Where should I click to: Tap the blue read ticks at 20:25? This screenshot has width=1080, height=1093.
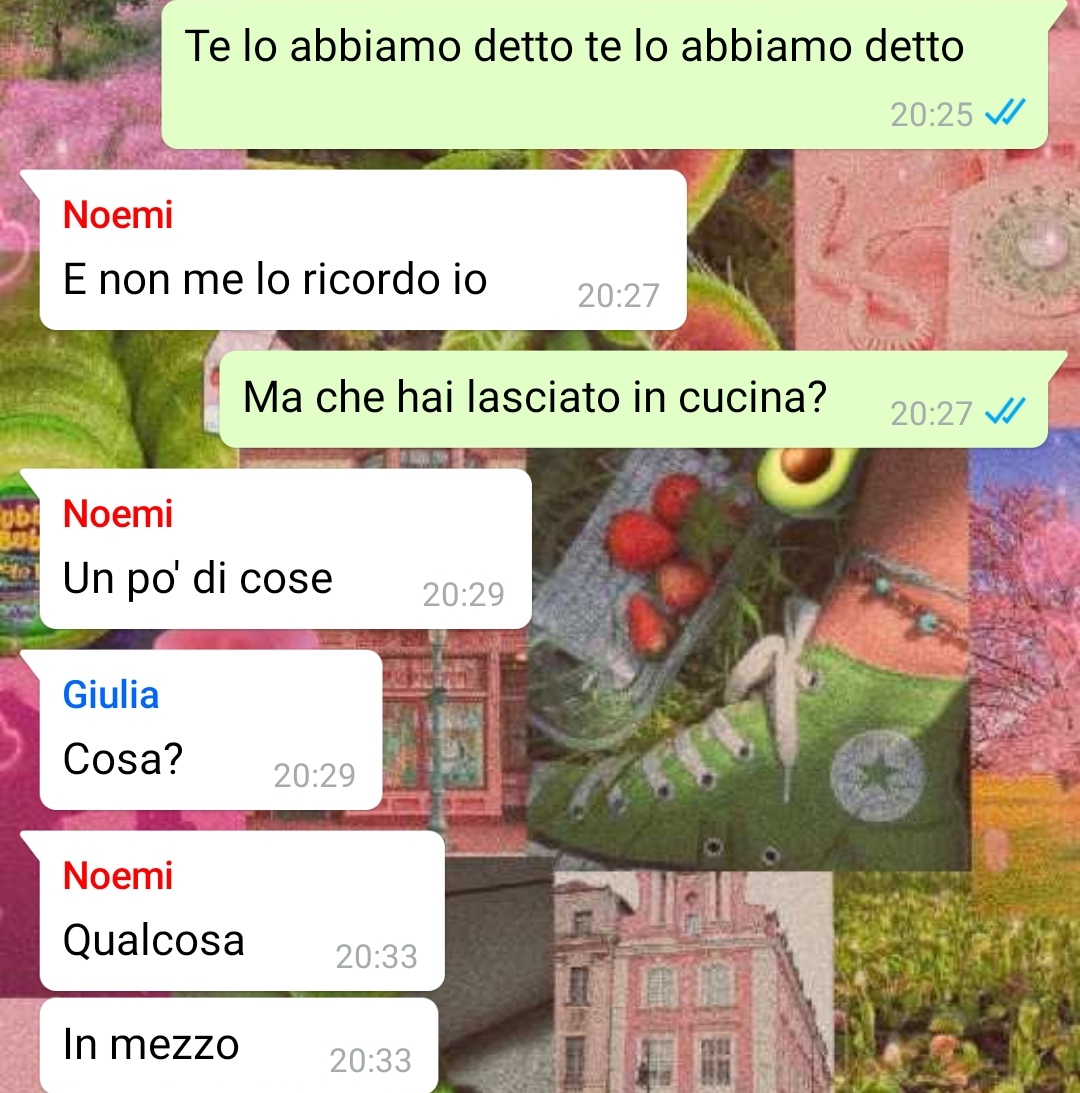pyautogui.click(x=1005, y=112)
